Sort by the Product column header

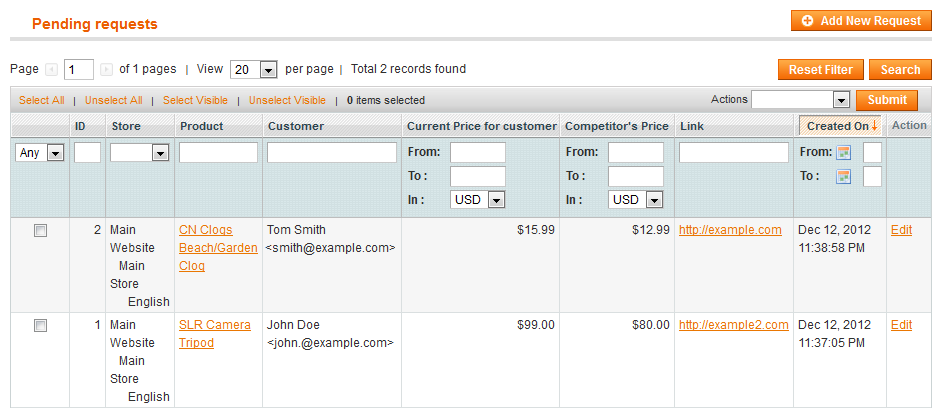click(201, 126)
